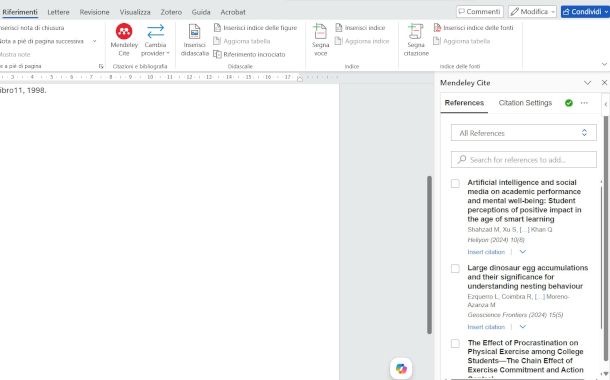Click Inserisci indice delle figure
The height and width of the screenshot is (380, 610).
point(255,28)
